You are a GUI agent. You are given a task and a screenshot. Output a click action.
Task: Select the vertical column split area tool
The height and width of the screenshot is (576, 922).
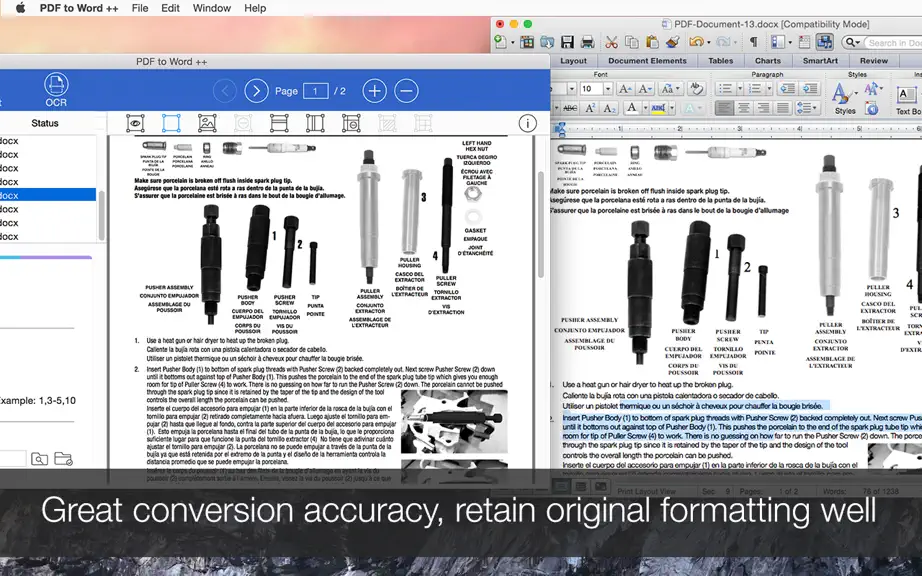[x=315, y=123]
